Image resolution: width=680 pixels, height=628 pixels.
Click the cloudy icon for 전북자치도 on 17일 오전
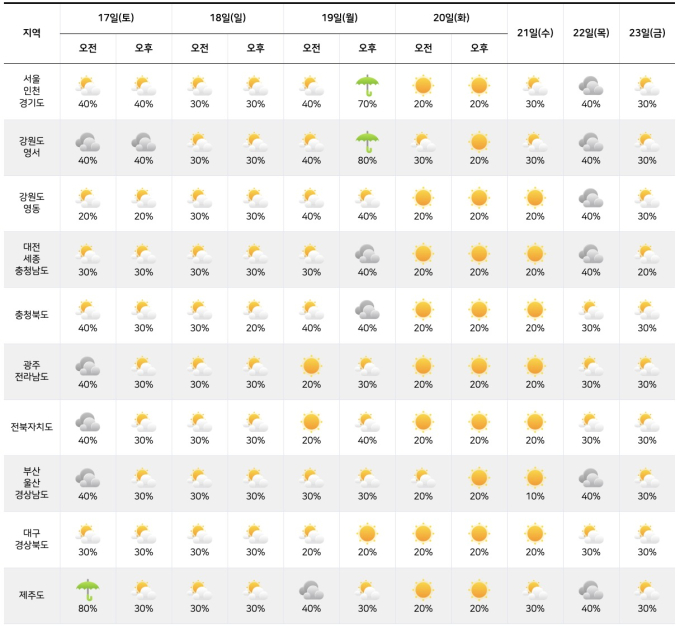click(x=88, y=422)
